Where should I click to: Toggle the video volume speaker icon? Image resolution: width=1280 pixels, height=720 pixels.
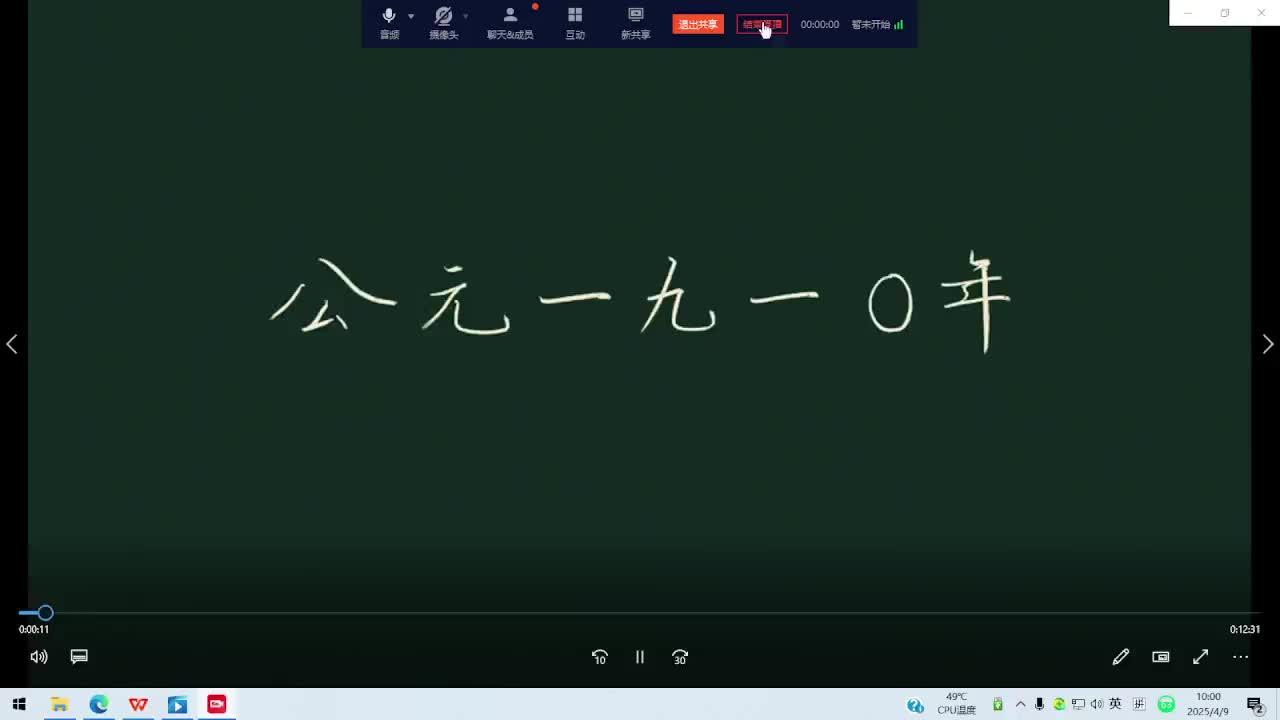39,657
